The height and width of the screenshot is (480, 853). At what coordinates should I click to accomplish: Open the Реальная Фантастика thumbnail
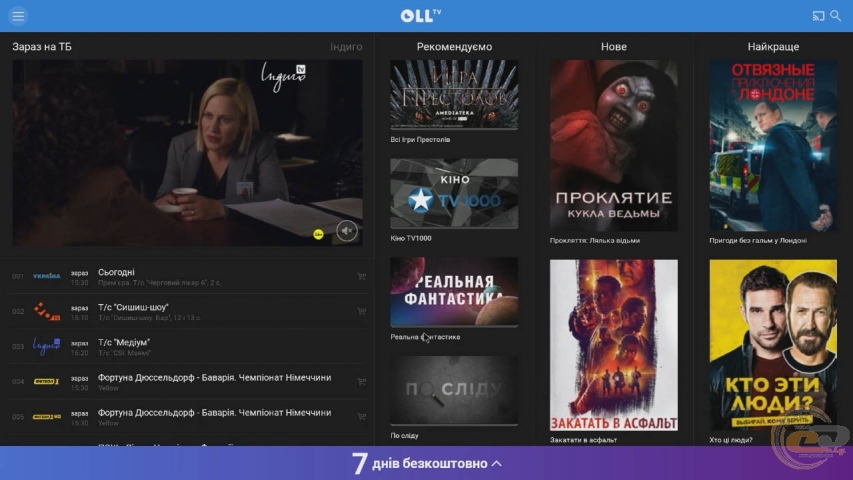pyautogui.click(x=454, y=292)
